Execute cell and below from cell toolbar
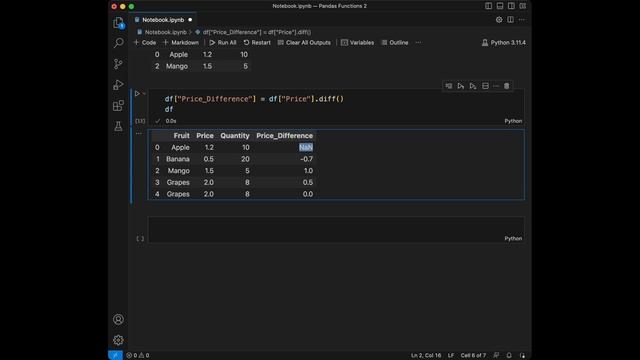 tap(473, 86)
